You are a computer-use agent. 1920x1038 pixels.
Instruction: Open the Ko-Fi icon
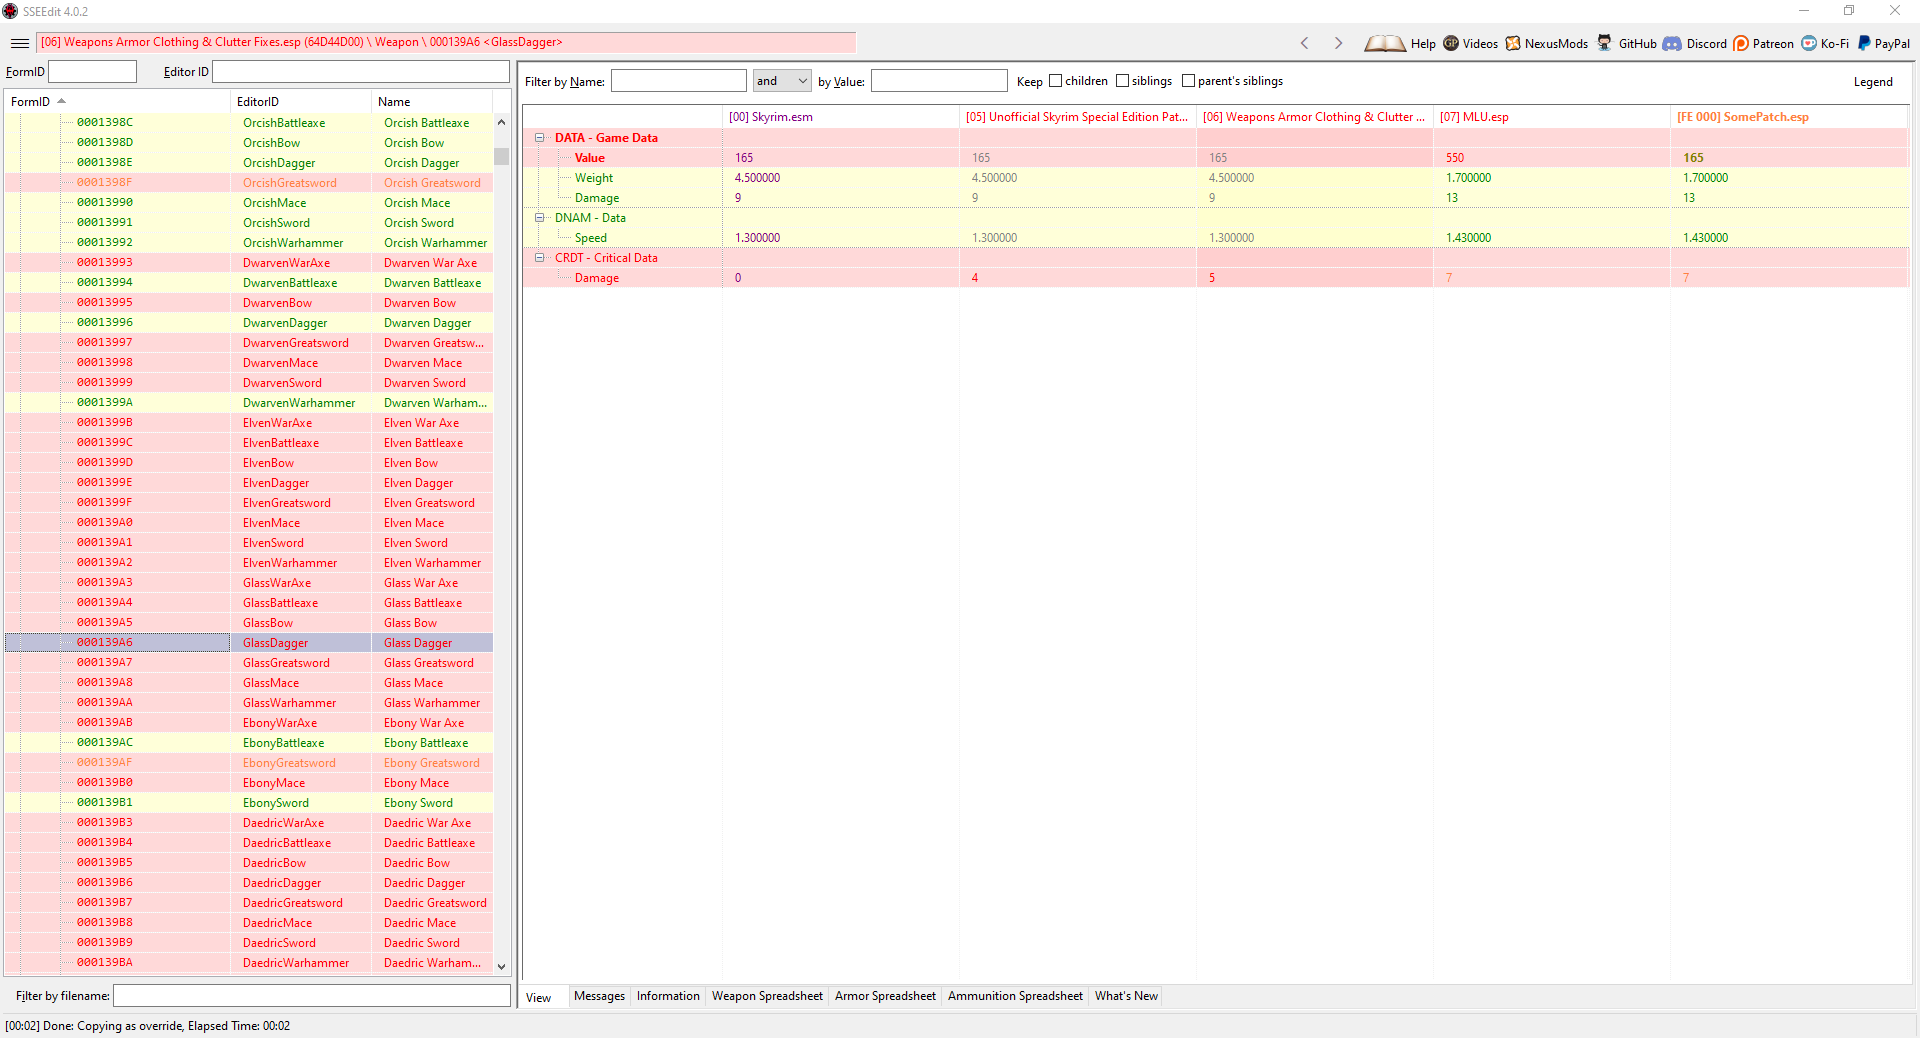pos(1809,43)
